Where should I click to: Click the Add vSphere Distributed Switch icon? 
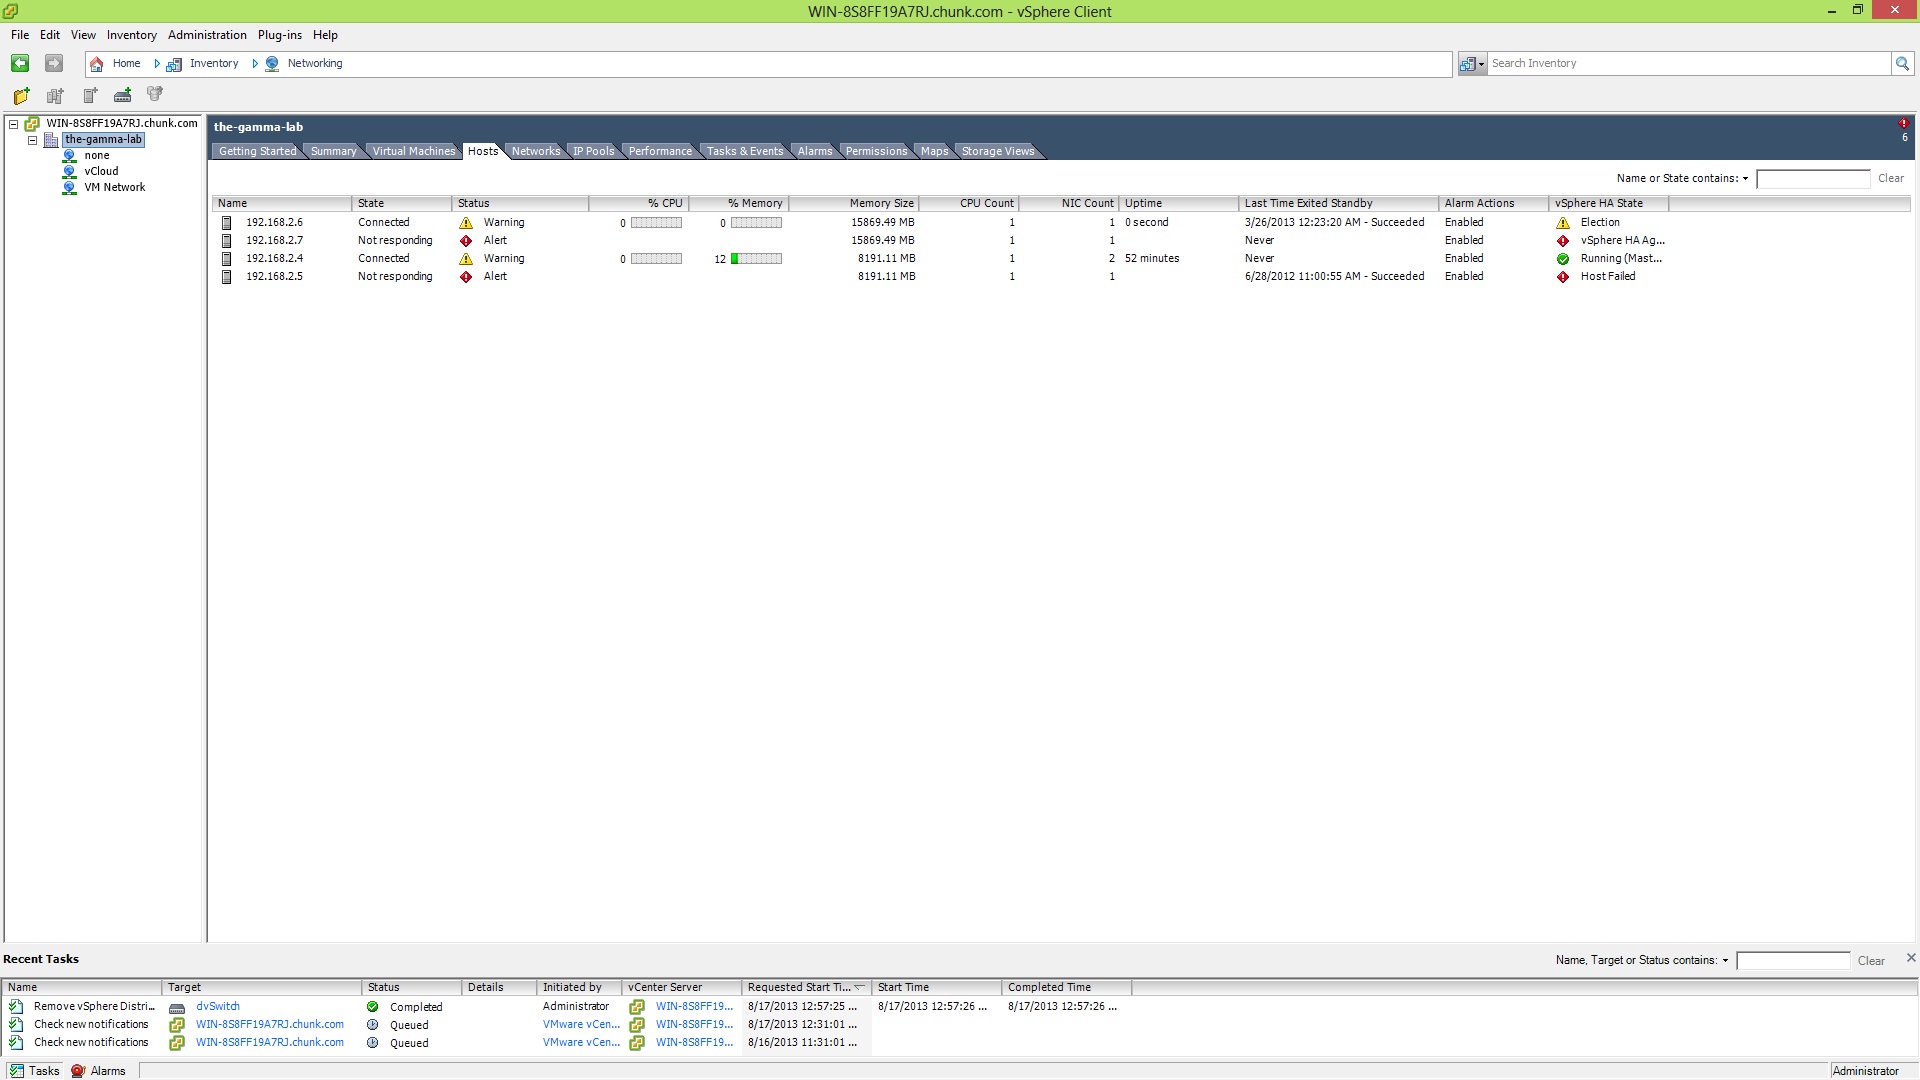[x=122, y=95]
